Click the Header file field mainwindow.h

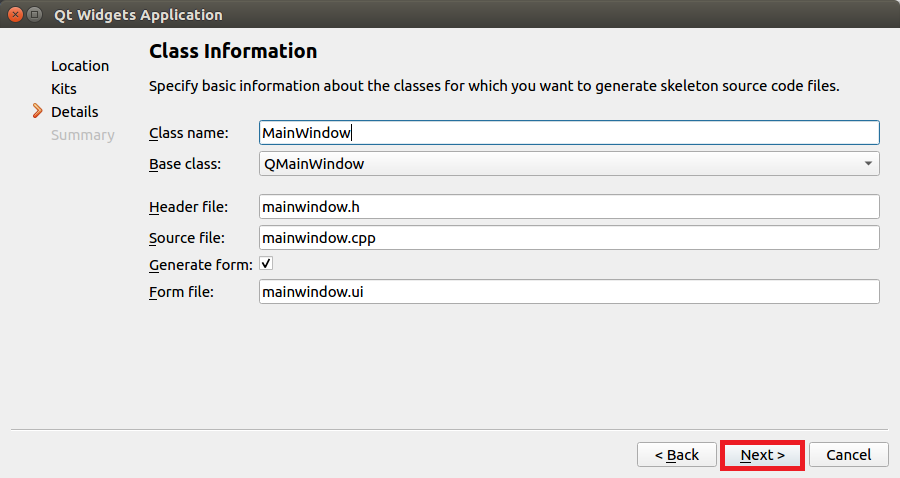click(569, 207)
